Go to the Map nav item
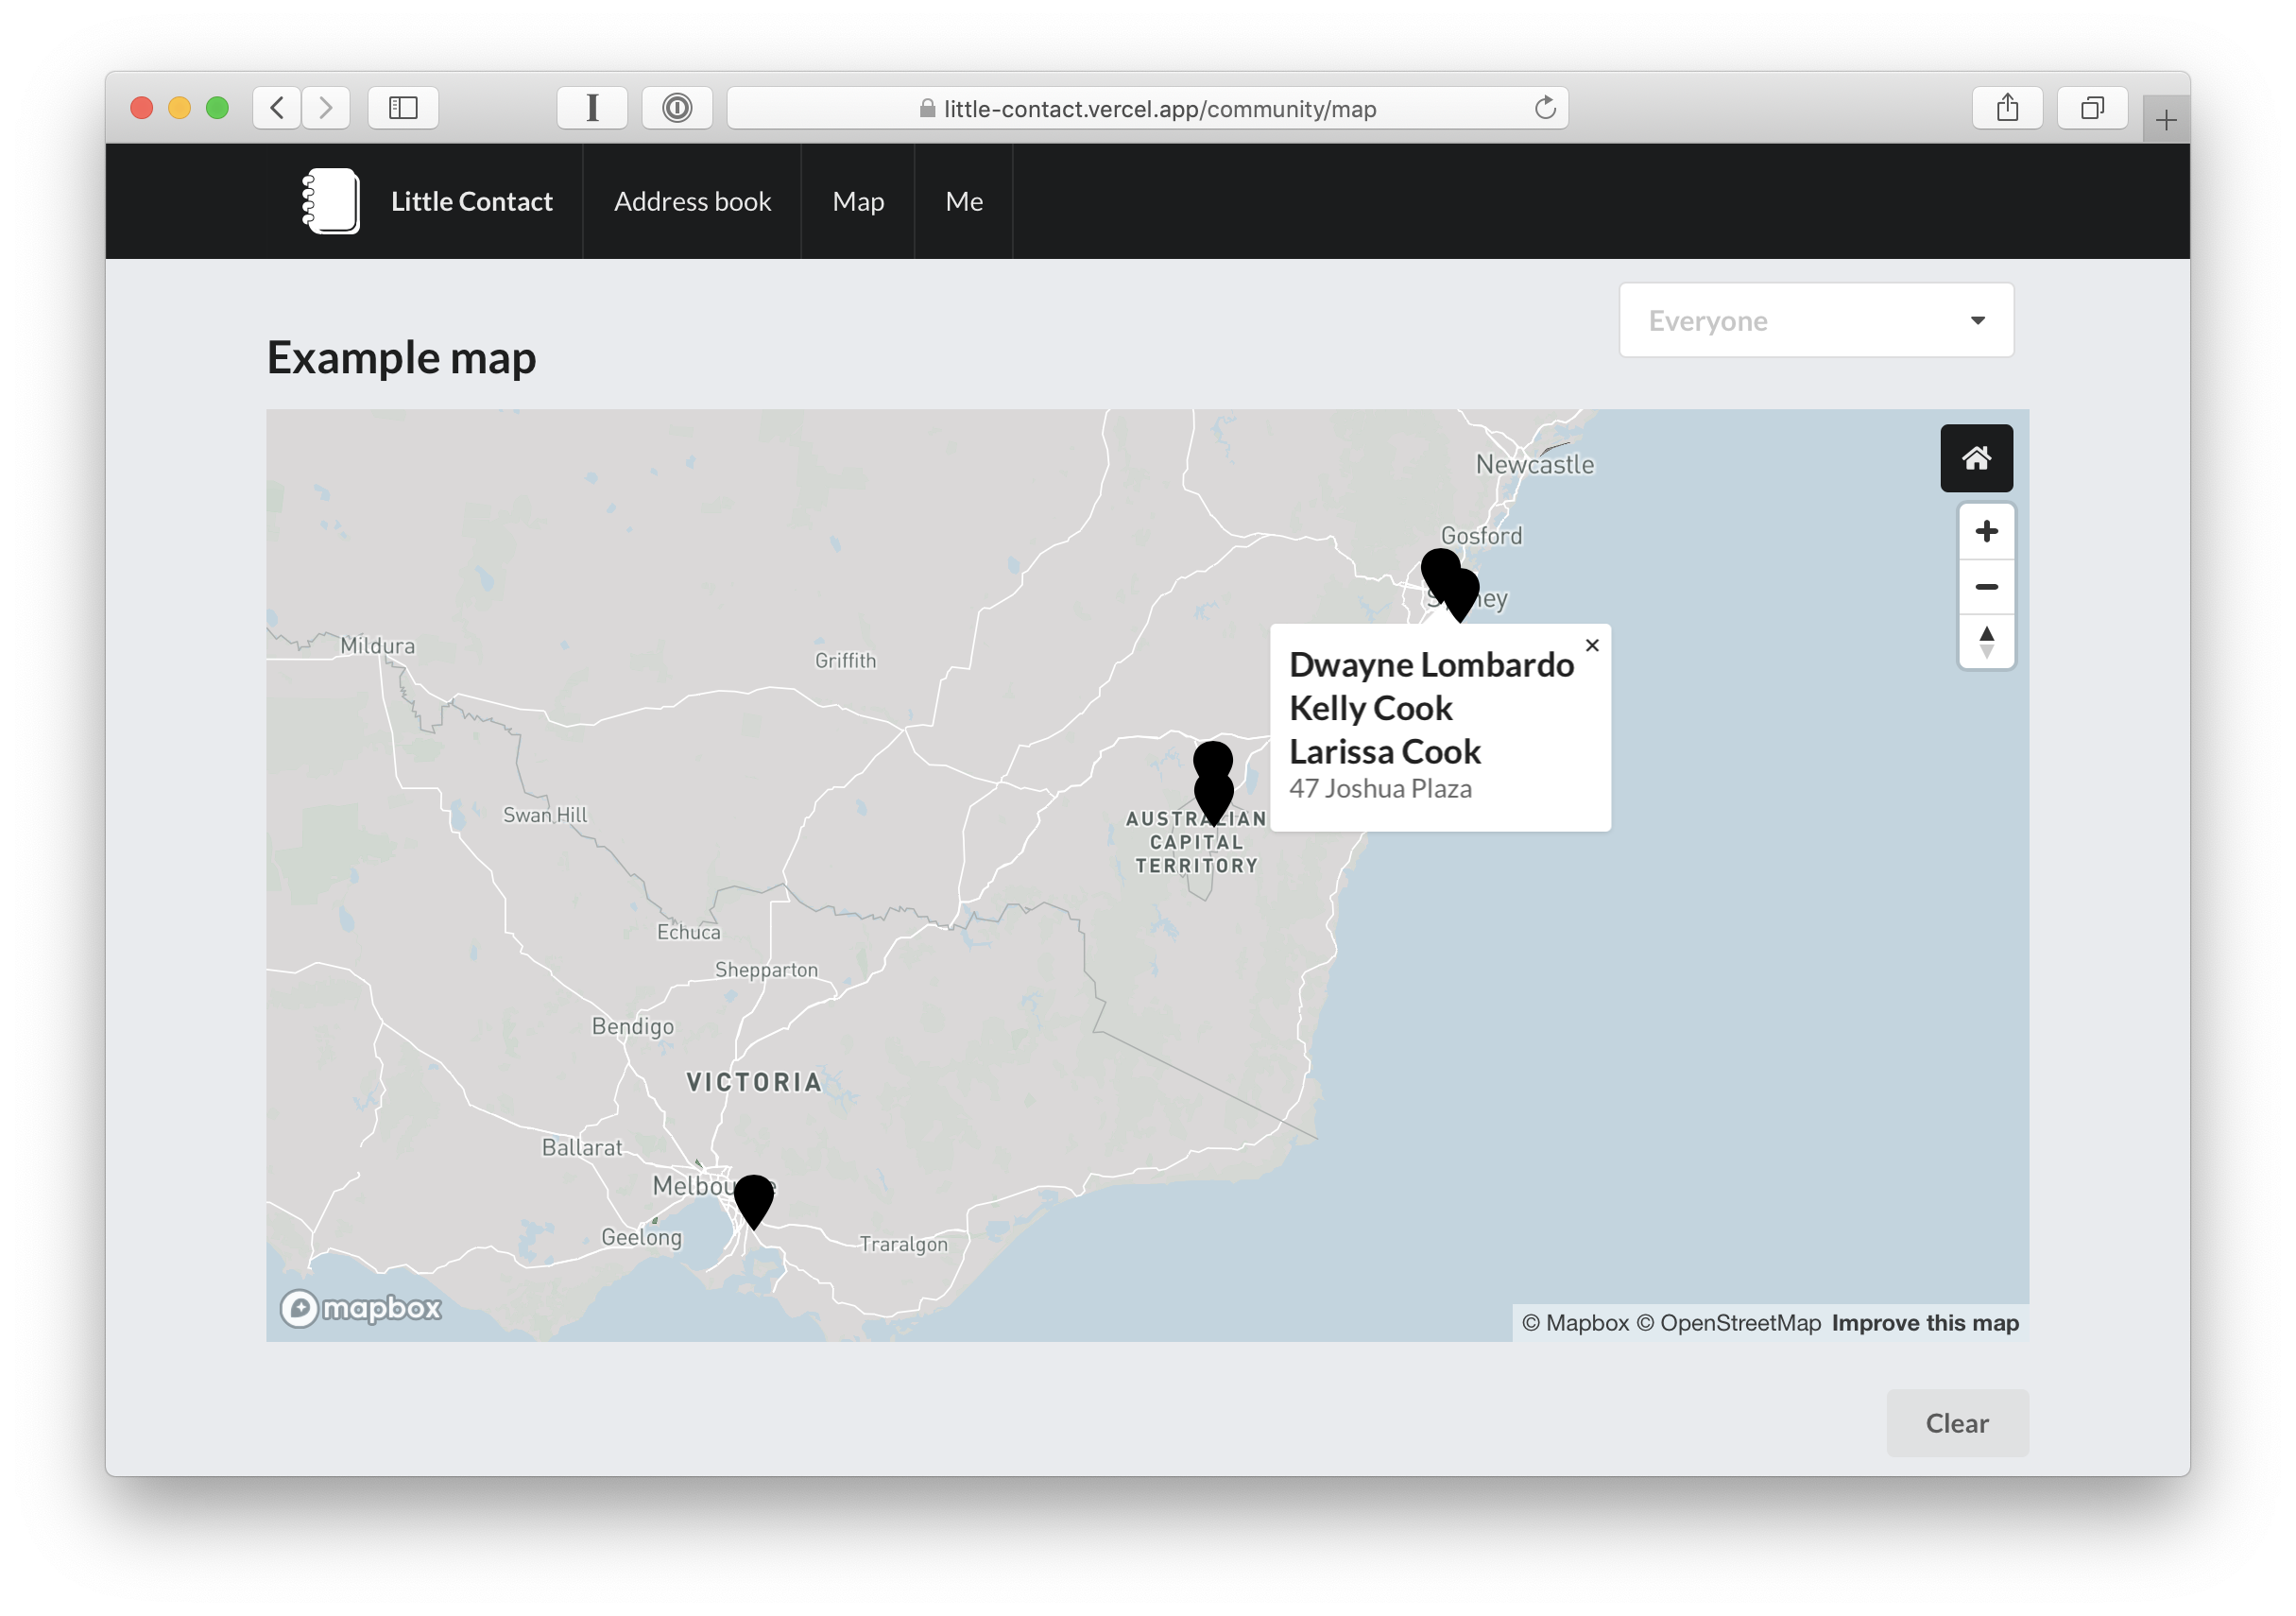This screenshot has height=1616, width=2296. pos(857,201)
